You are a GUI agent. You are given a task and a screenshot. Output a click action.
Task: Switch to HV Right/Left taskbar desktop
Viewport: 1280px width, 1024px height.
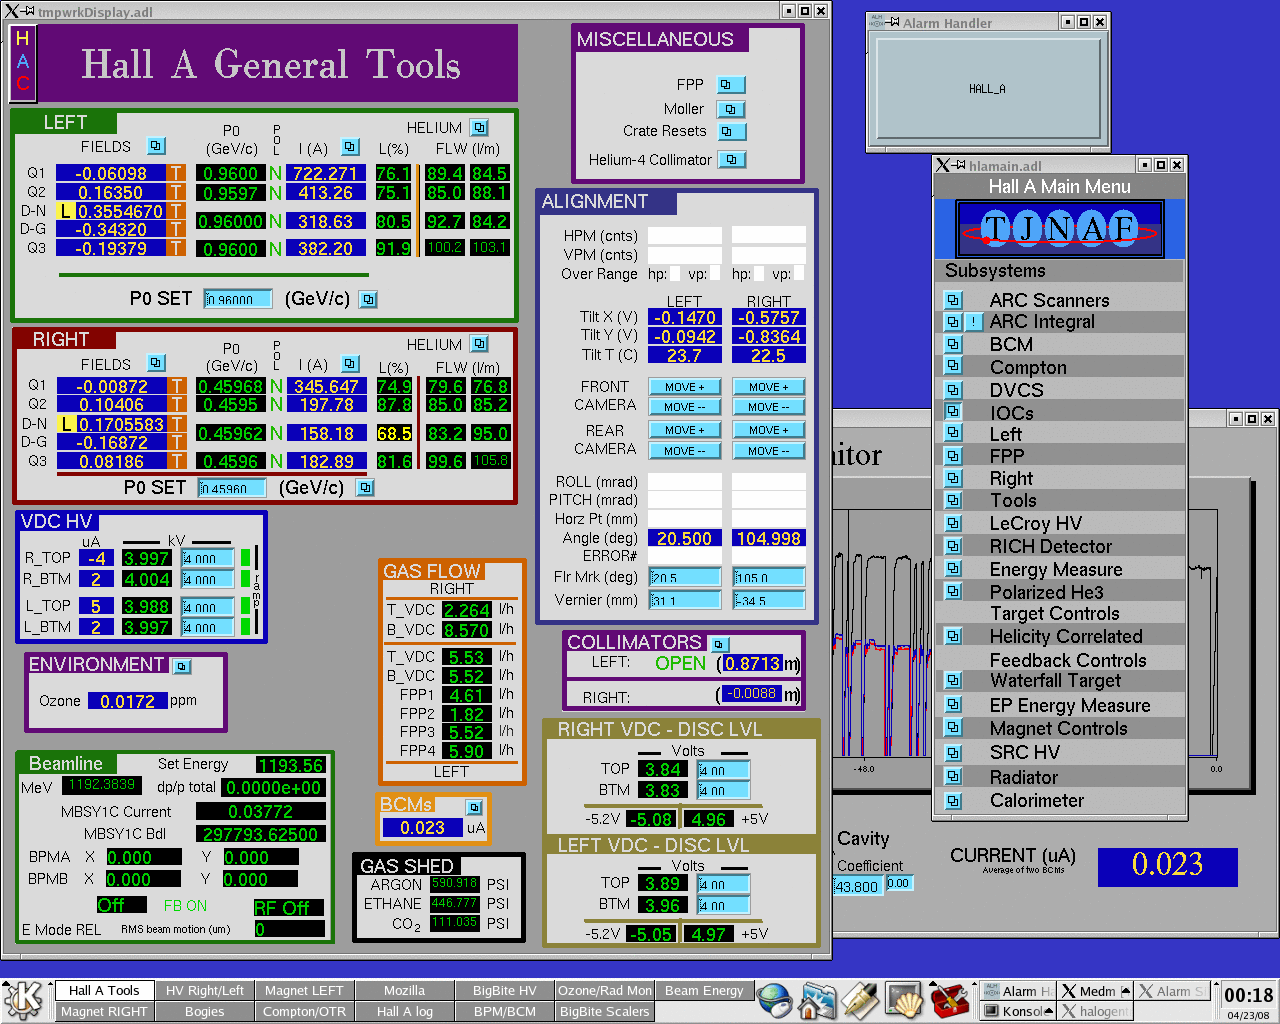205,990
